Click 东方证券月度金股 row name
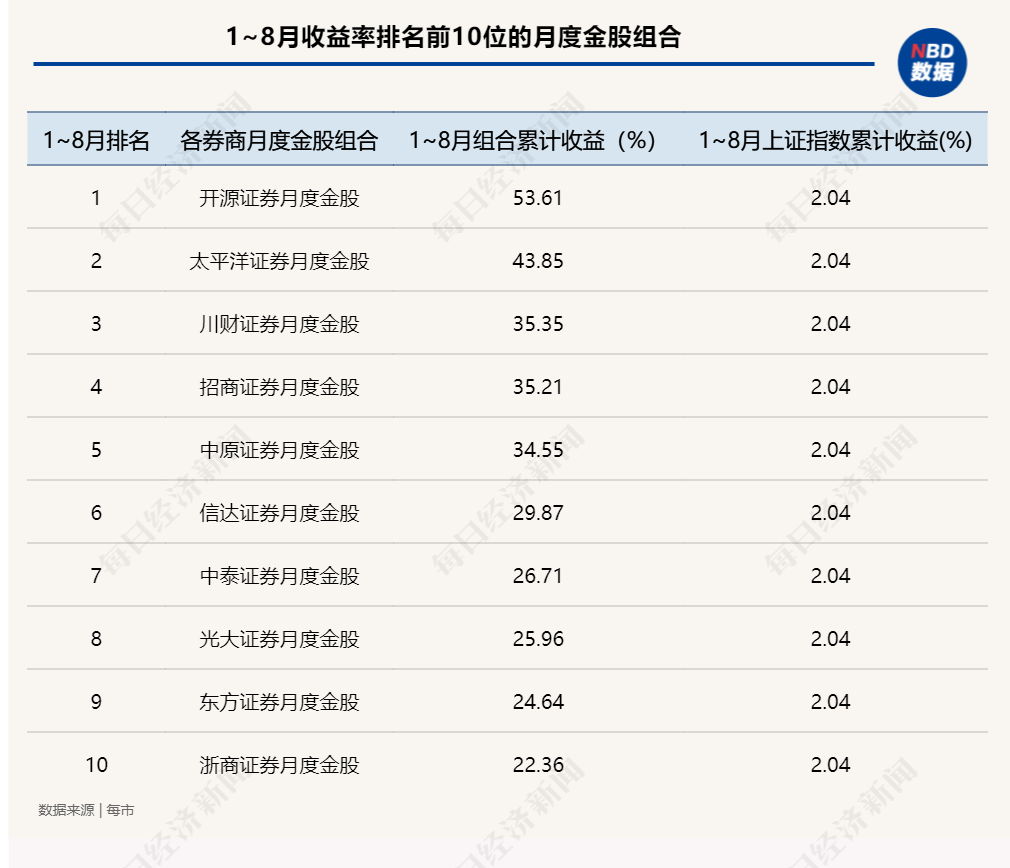The height and width of the screenshot is (868, 1010). [x=279, y=701]
